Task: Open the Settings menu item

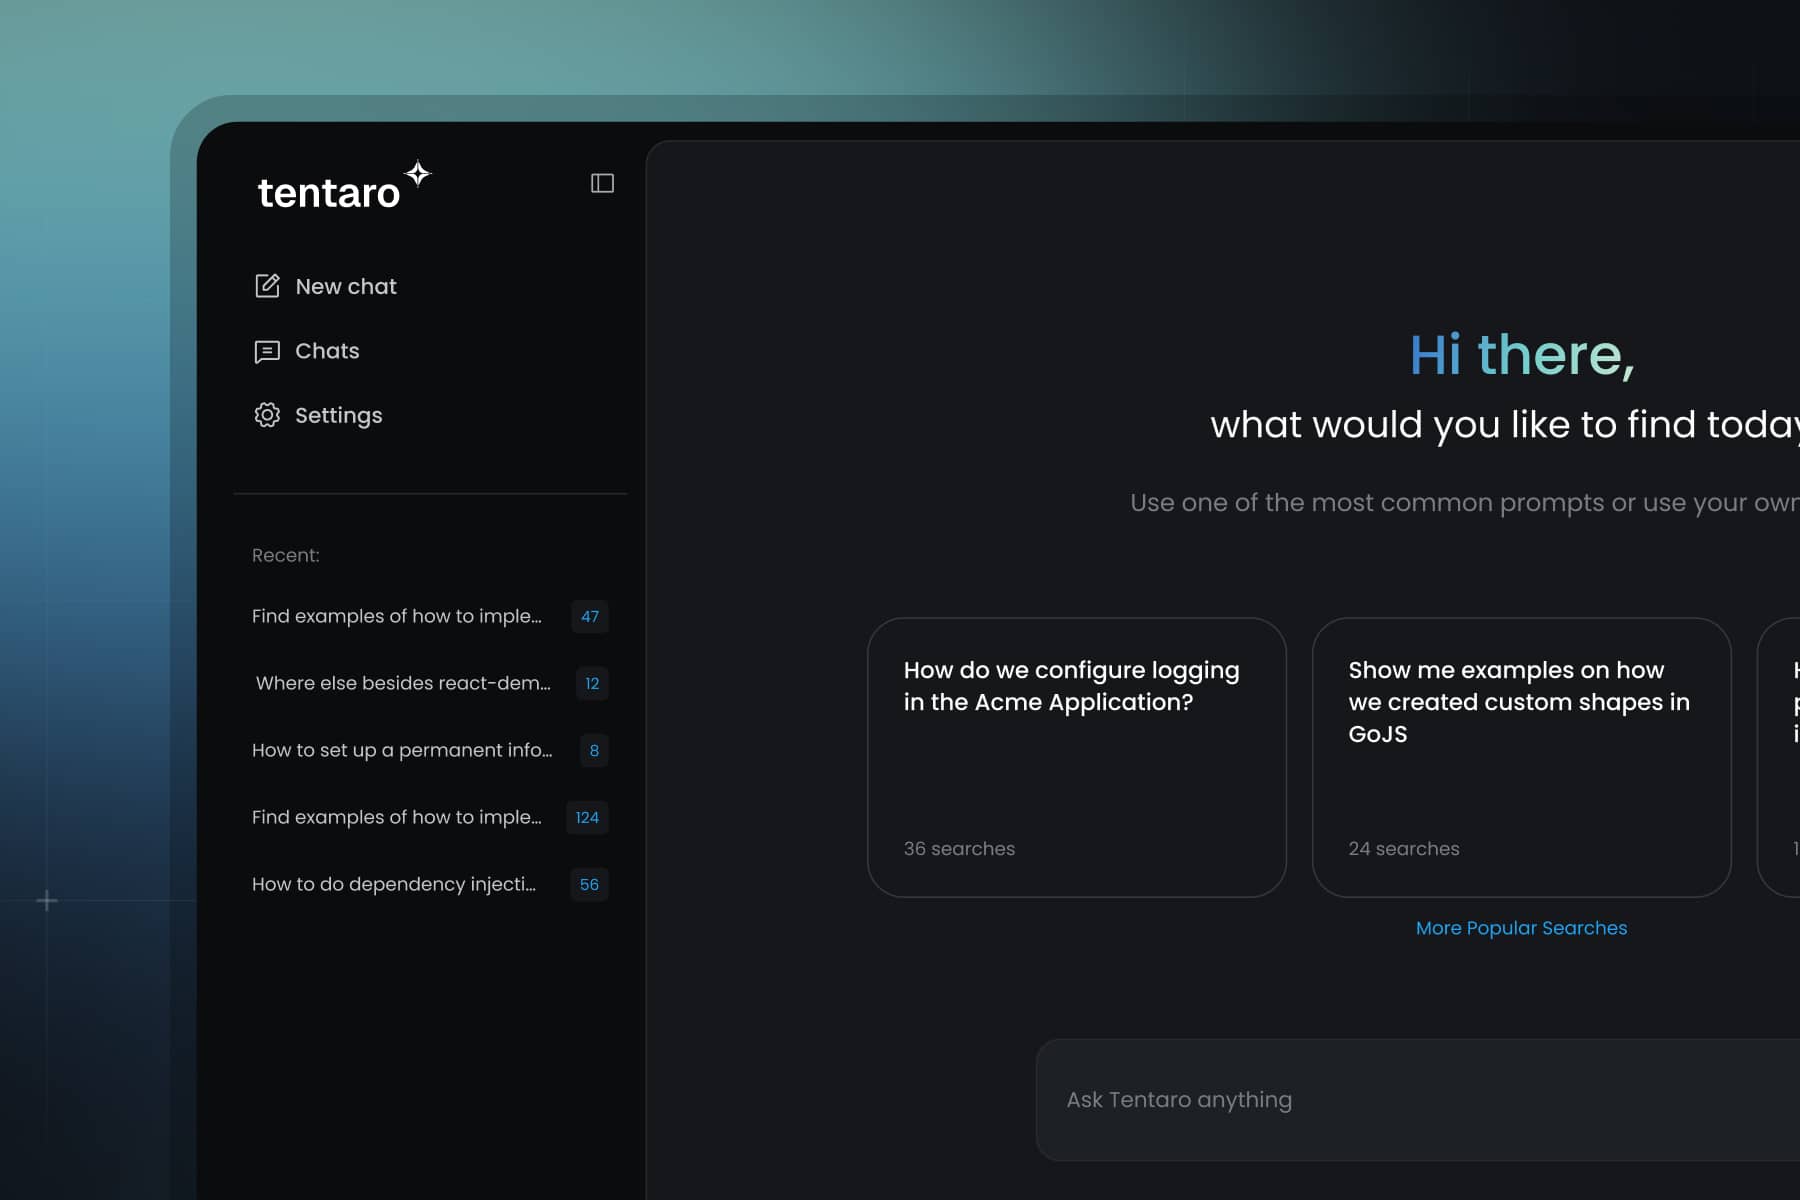Action: coord(318,415)
